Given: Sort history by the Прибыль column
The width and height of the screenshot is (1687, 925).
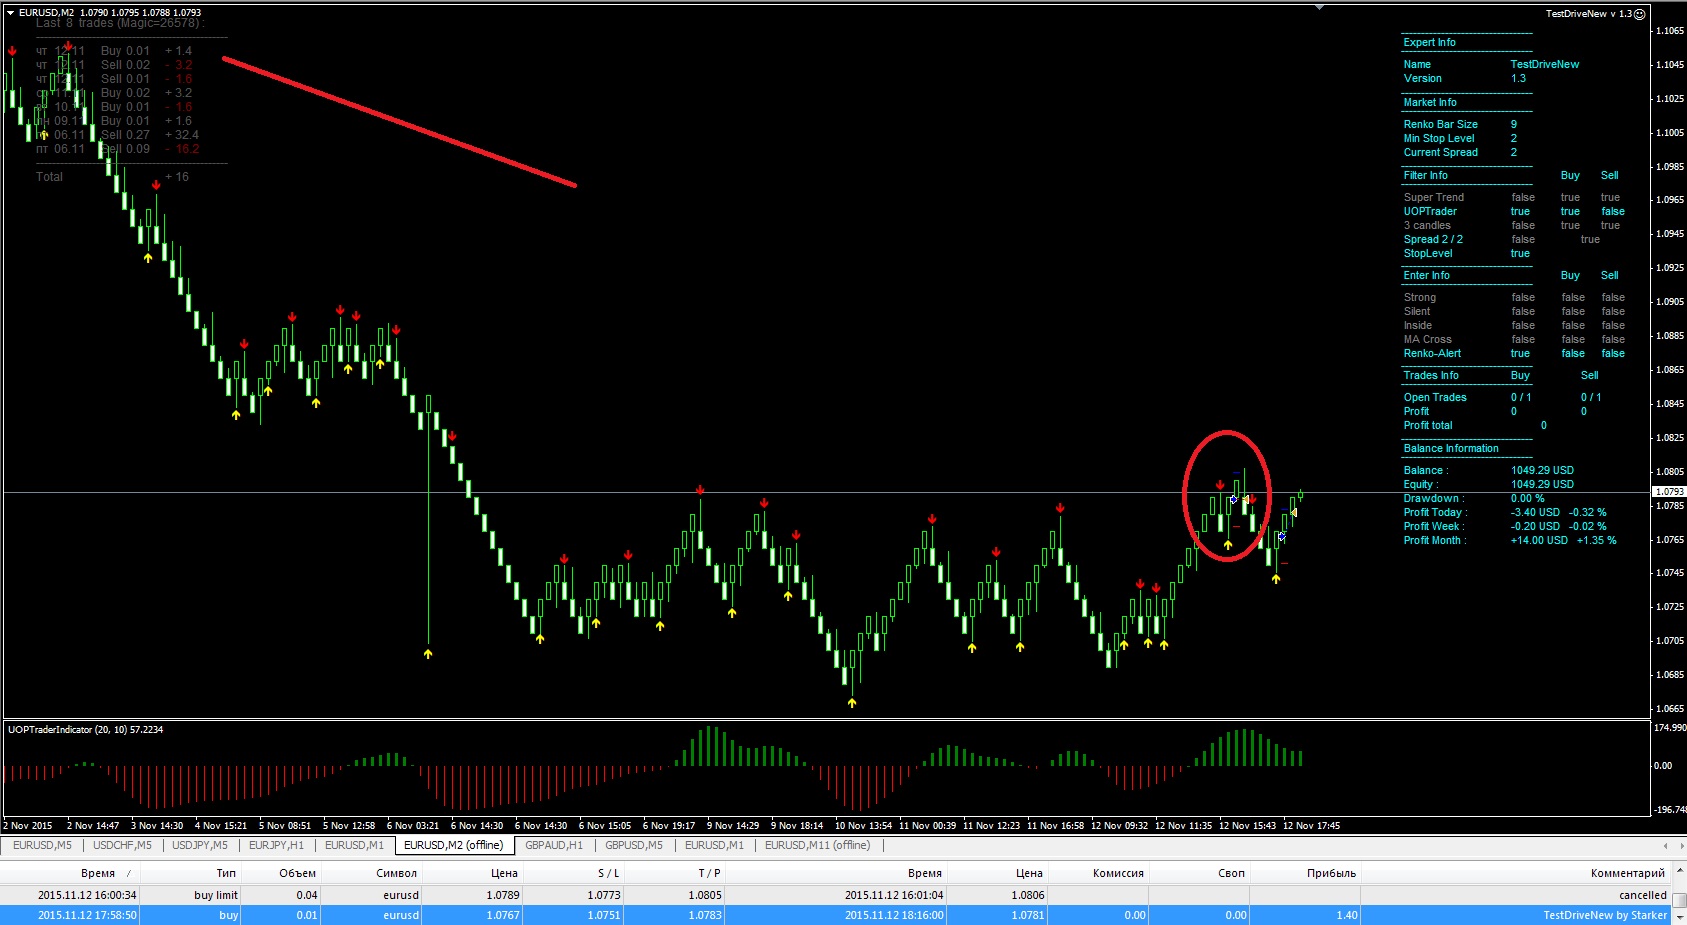Looking at the screenshot, I should (1331, 873).
